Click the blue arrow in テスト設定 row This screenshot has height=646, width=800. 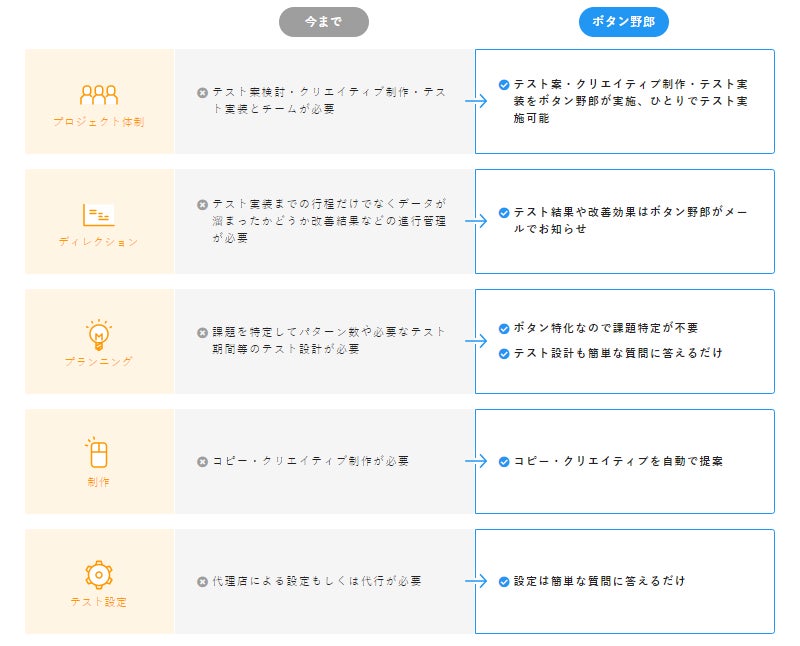click(x=475, y=581)
